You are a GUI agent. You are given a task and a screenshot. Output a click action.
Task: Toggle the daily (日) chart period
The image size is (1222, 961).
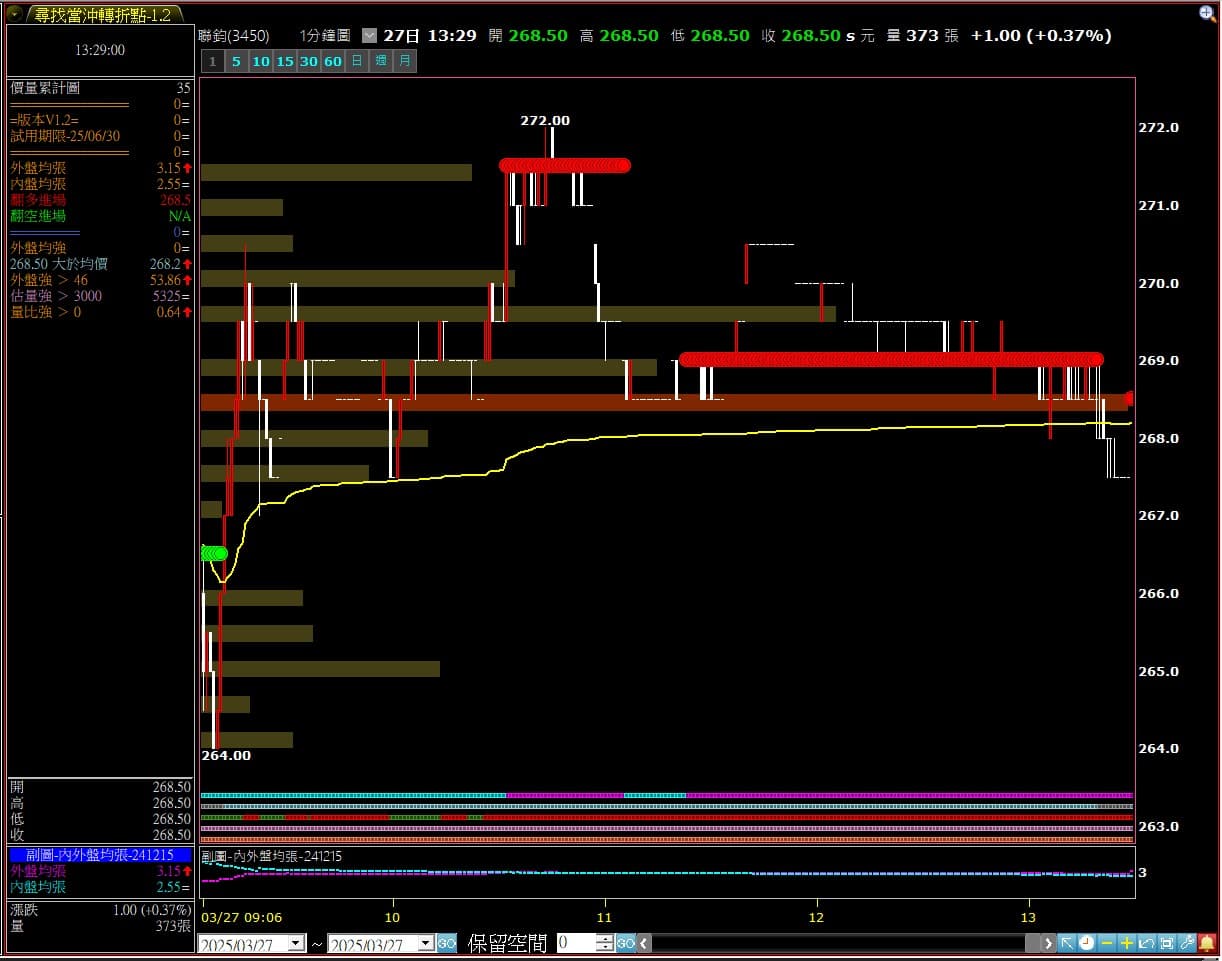tap(357, 61)
